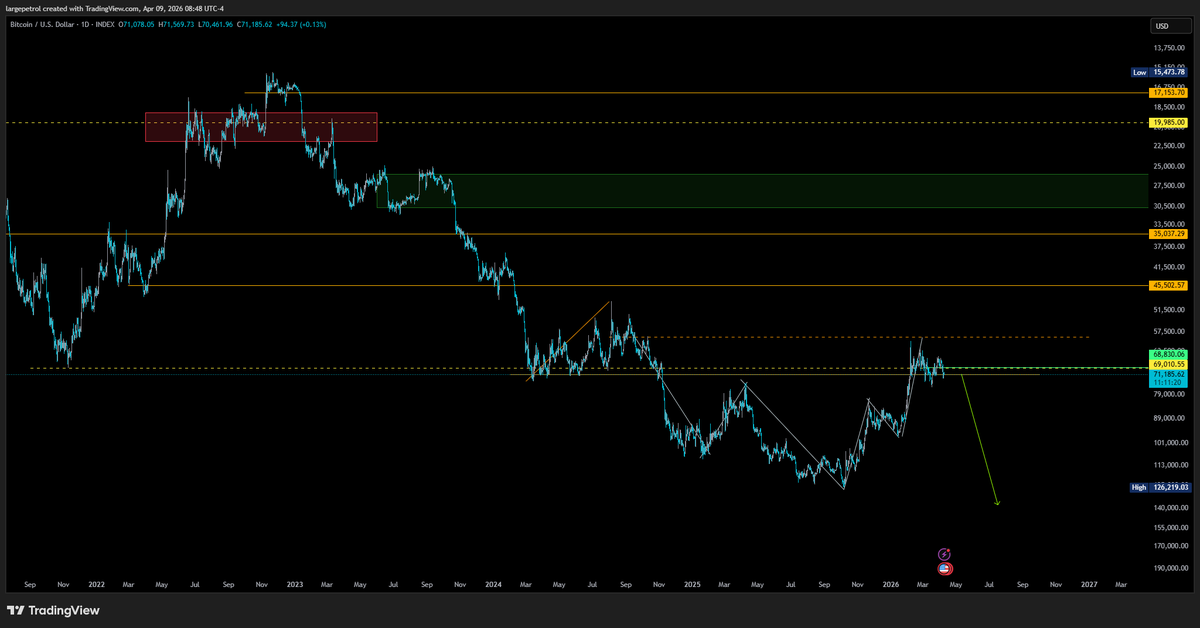1200x628 pixels.
Task: Click the Bitcoin / U.S. Dollar symbol title
Action: coord(40,24)
